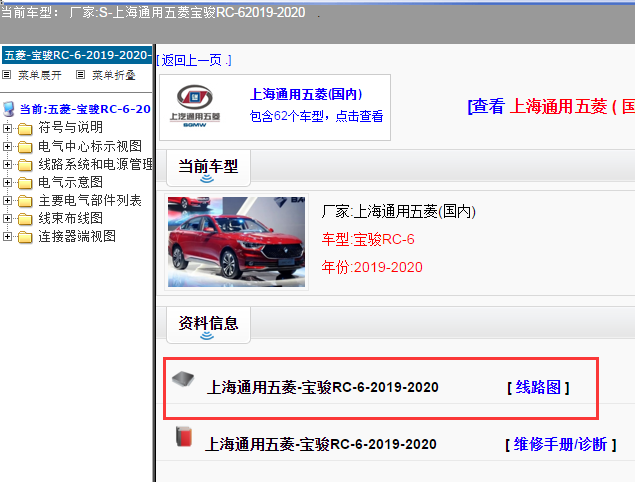Expand the 主要电气部件列表 tree node
The height and width of the screenshot is (482, 635).
(x=7, y=200)
